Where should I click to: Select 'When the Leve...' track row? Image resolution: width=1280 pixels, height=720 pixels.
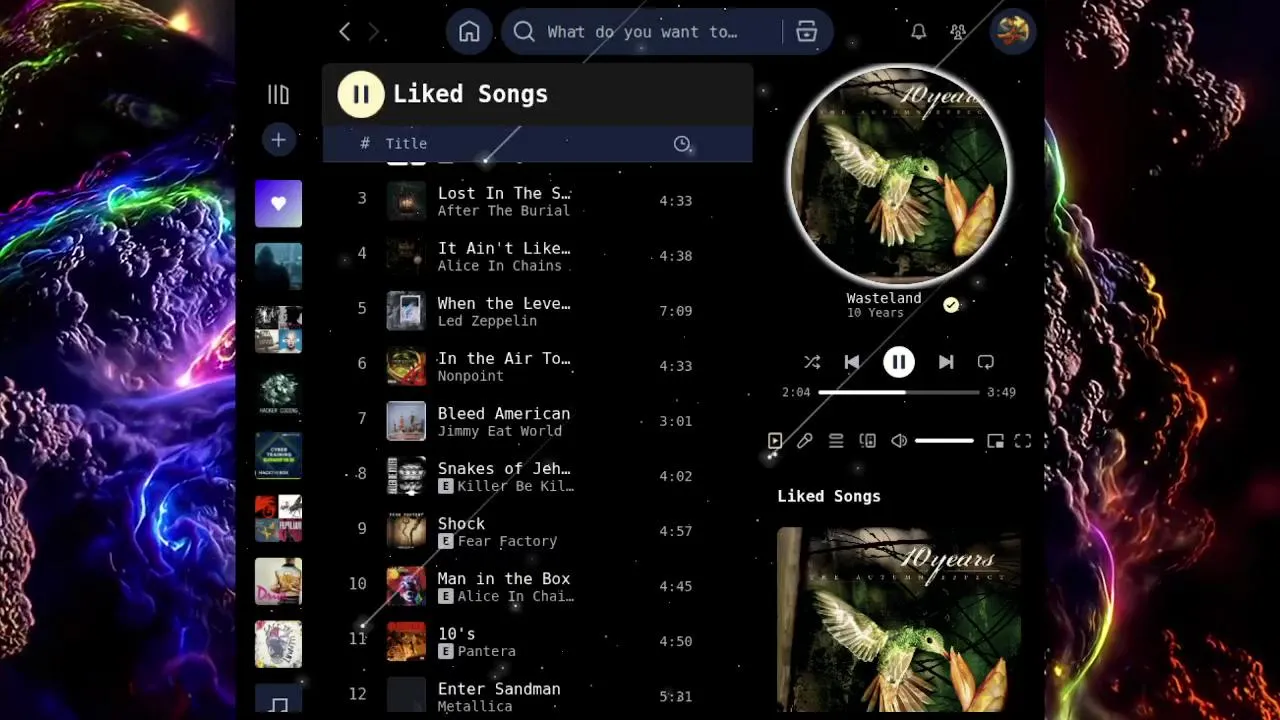coord(538,311)
